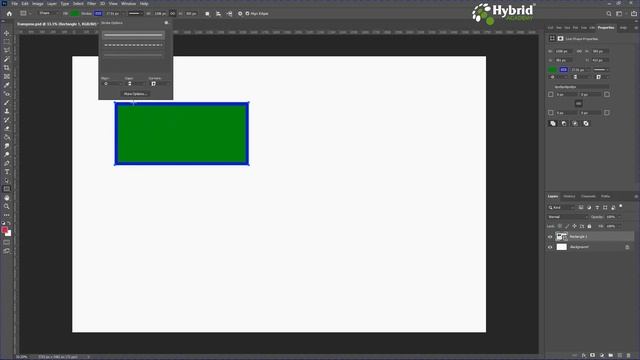640x360 pixels.
Task: Filter layers by pixel layer icon
Action: tap(581, 207)
